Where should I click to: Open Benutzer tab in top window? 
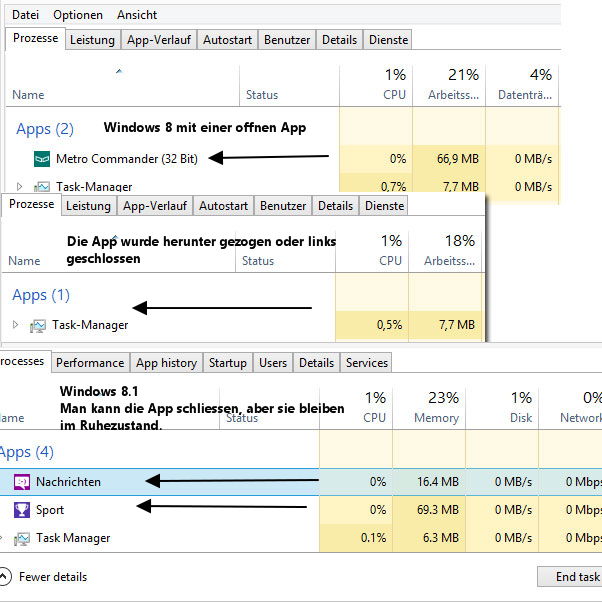point(287,40)
